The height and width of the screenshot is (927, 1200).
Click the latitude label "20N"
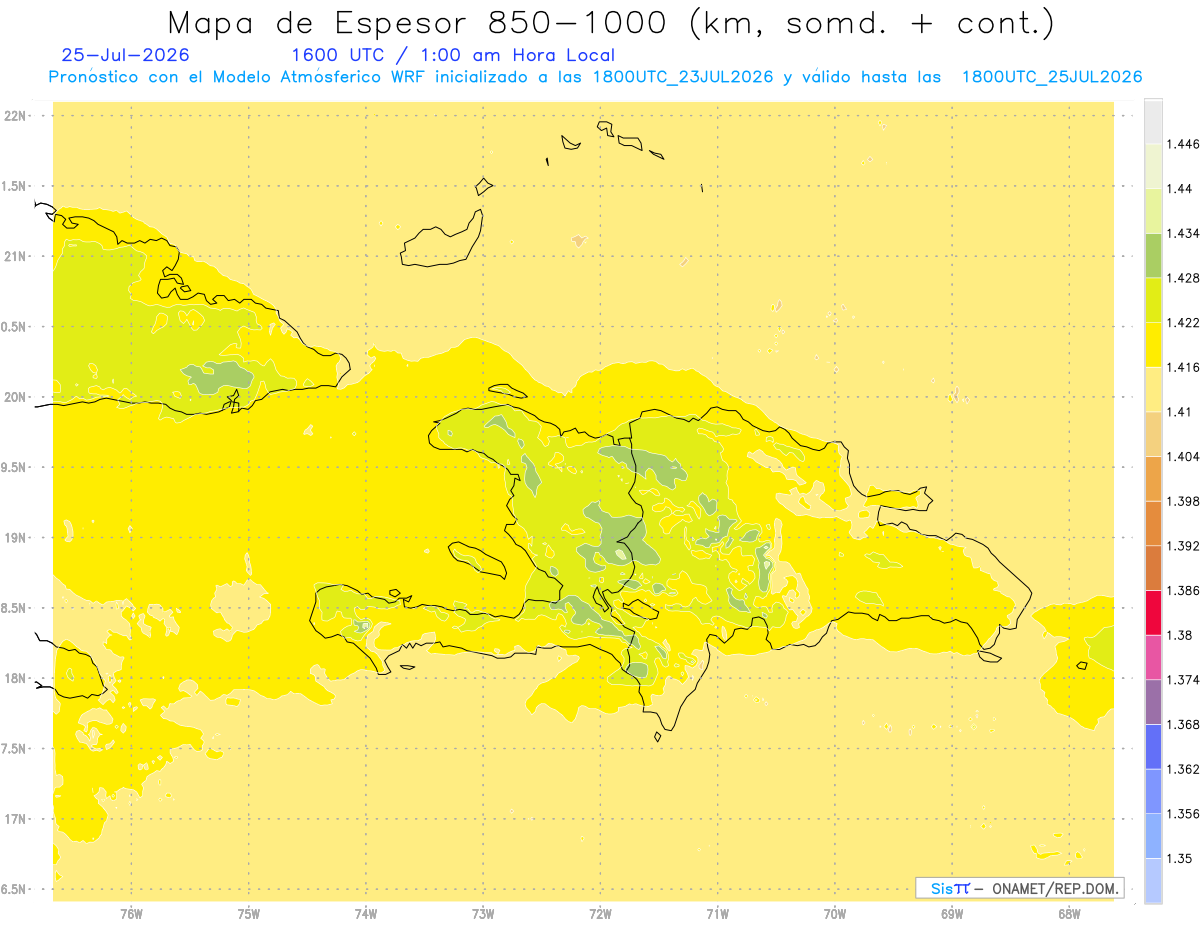point(14,397)
